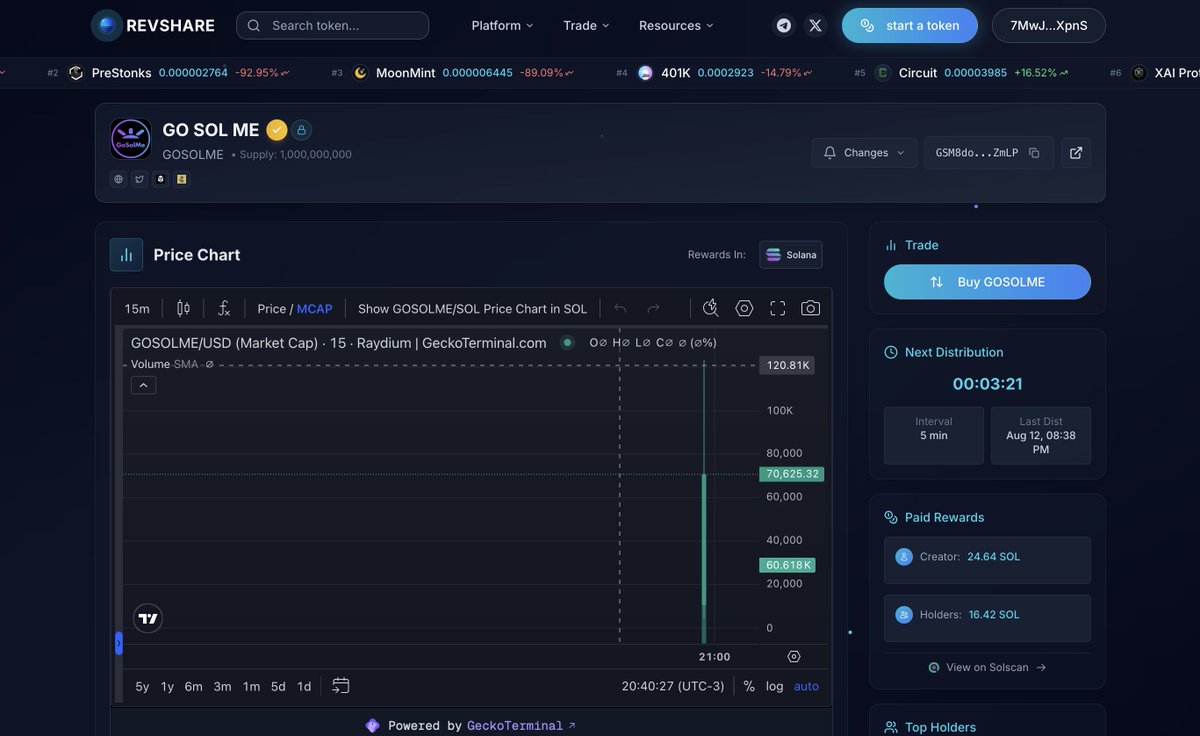Select the 5d range tab
This screenshot has width=1200, height=736.
pos(278,686)
